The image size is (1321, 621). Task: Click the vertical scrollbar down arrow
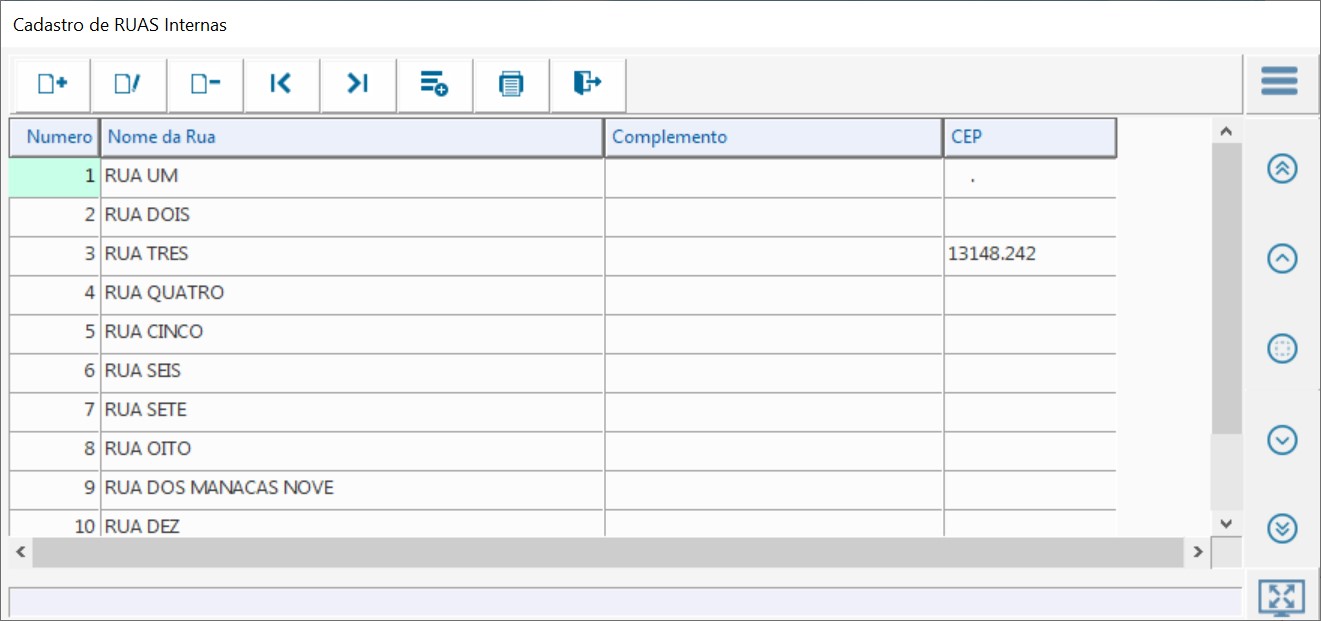coord(1226,523)
